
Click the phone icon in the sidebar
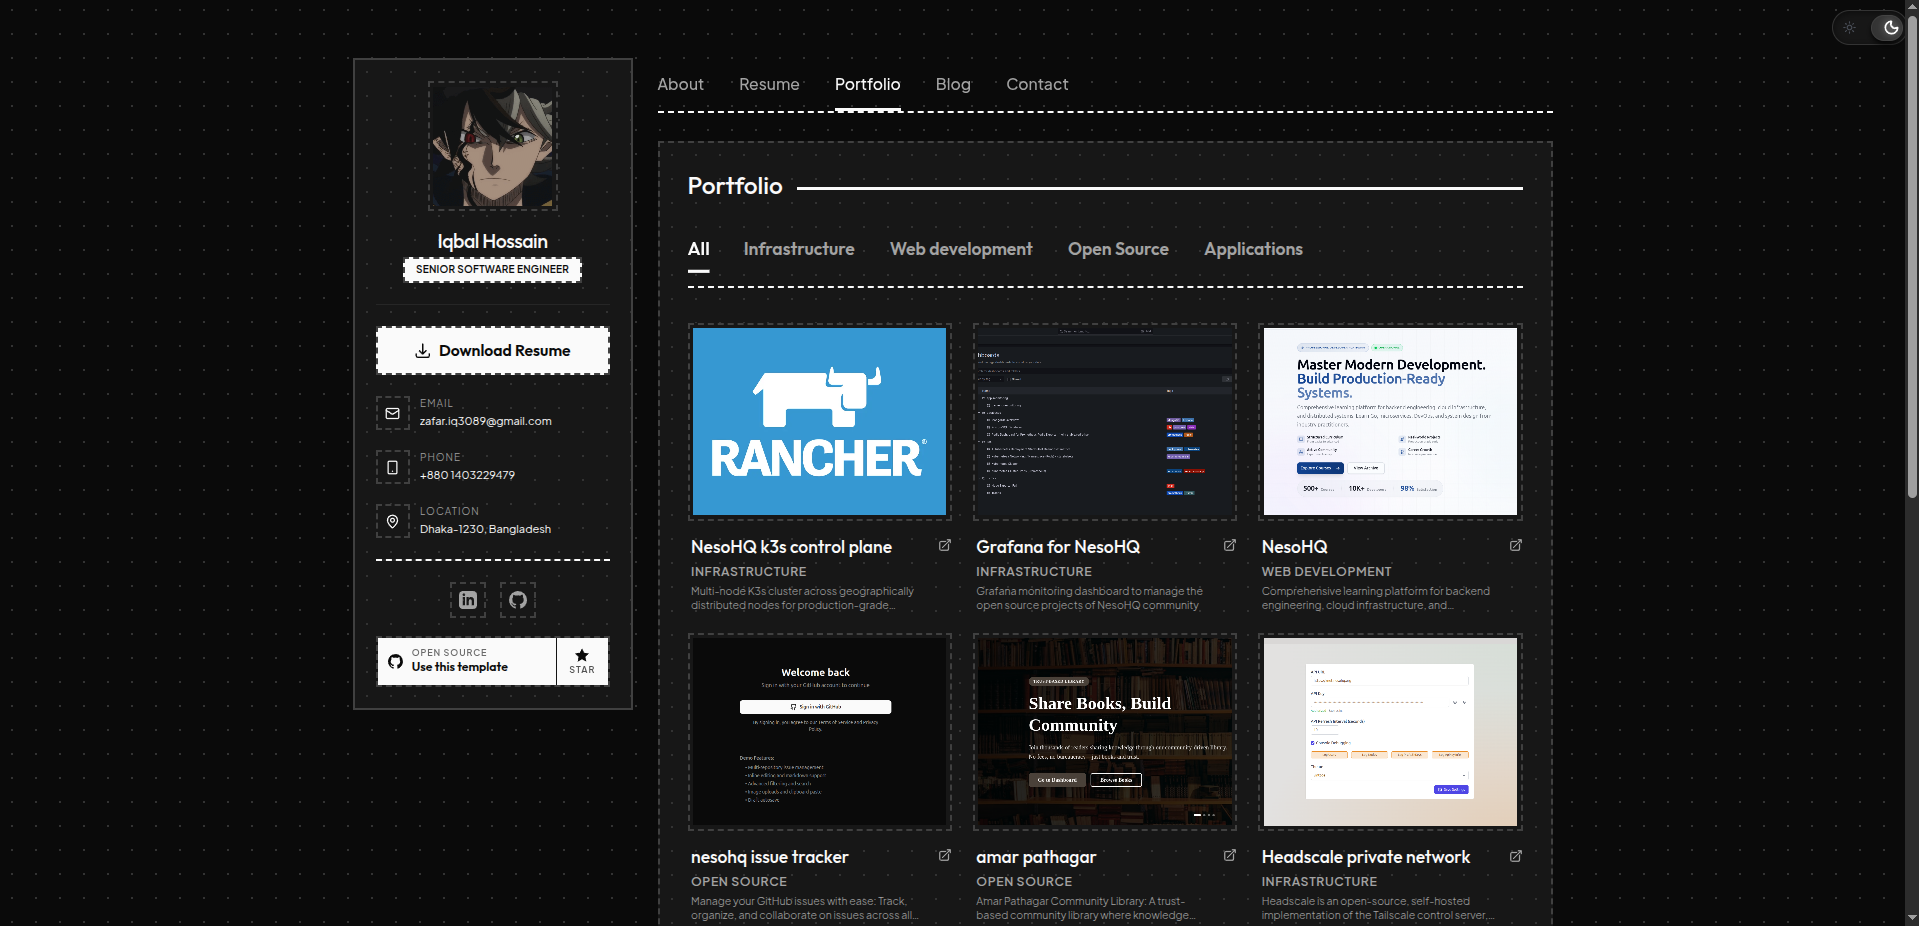click(392, 467)
